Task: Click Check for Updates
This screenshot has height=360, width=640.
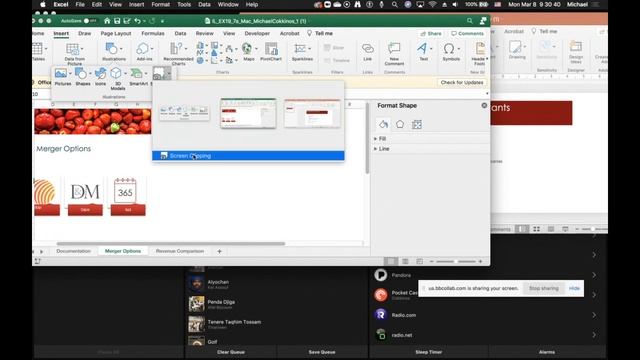Action: 462,82
